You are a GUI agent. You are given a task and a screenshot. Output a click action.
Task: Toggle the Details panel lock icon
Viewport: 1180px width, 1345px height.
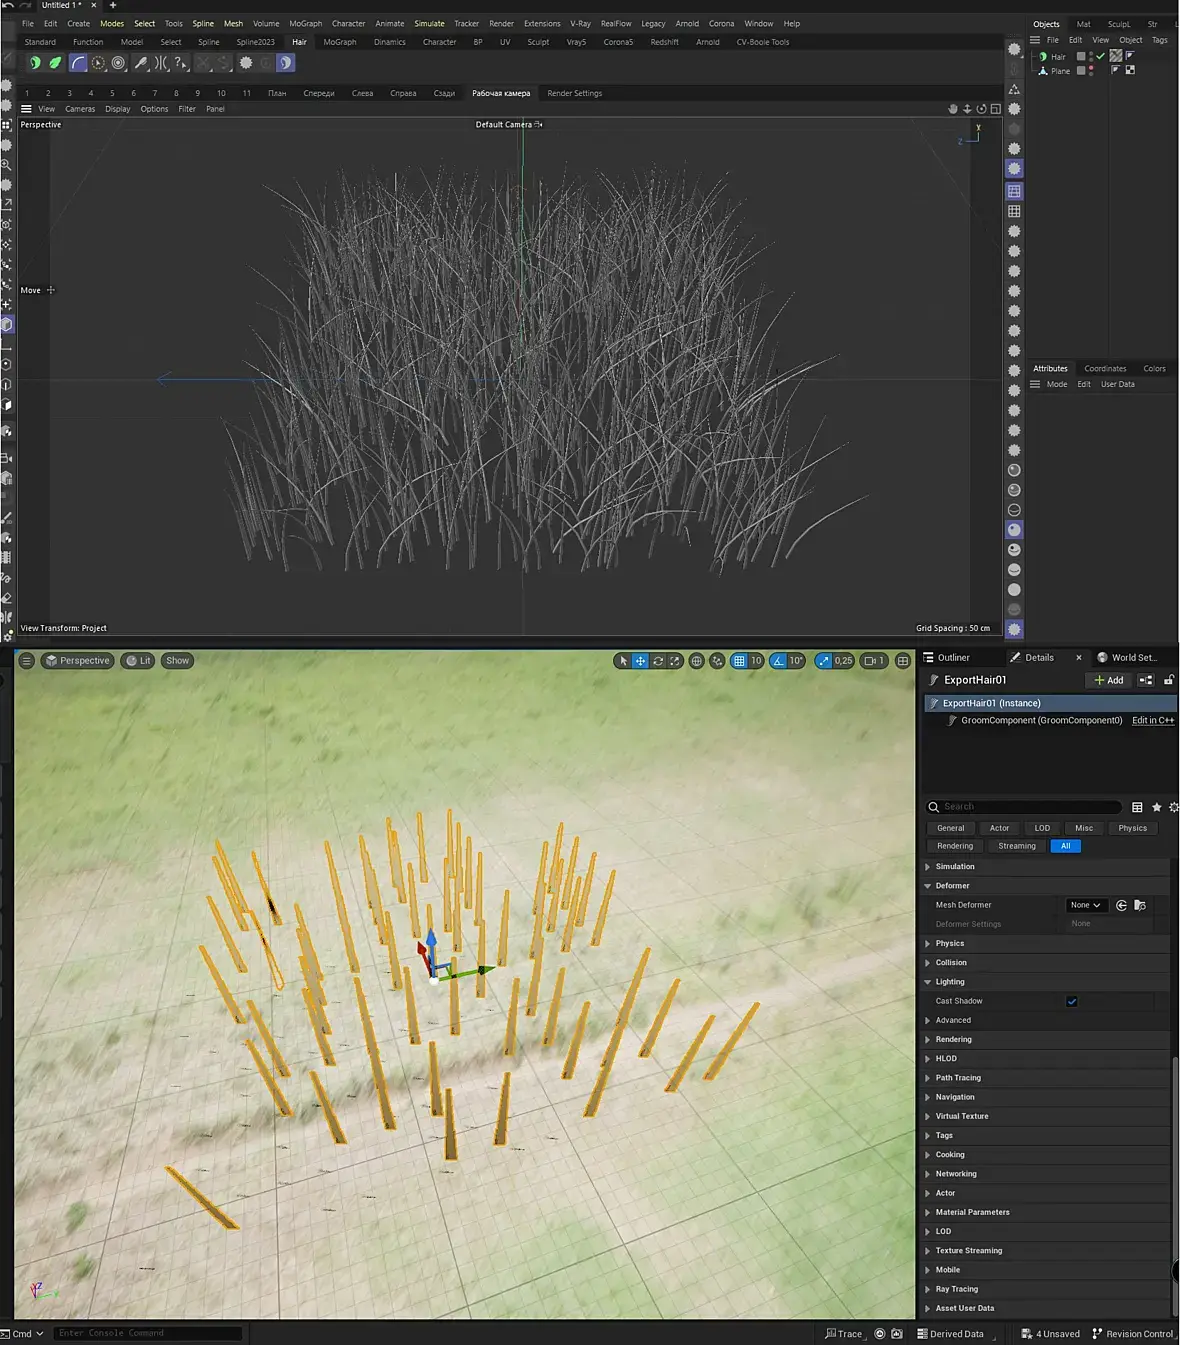click(x=1168, y=680)
